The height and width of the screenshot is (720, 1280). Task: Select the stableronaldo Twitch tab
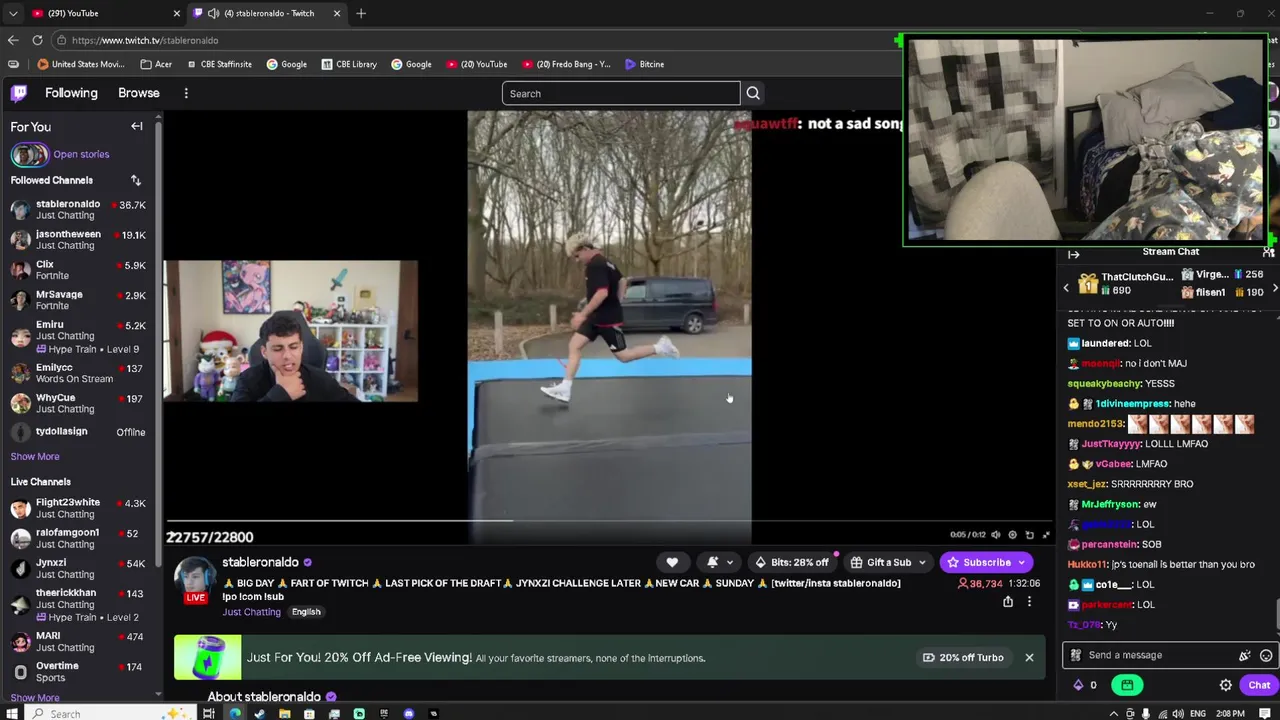coord(267,13)
